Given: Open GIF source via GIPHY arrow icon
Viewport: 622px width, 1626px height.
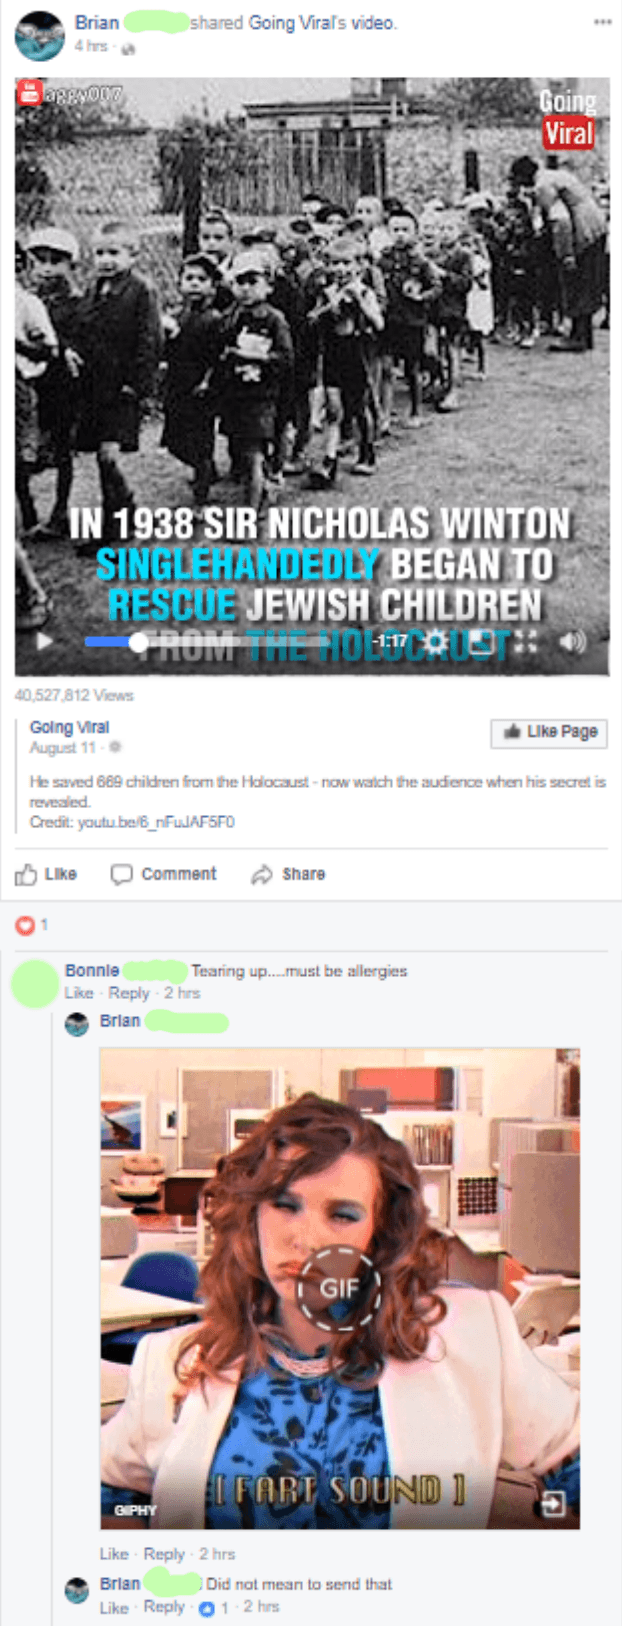Looking at the screenshot, I should [x=553, y=1503].
